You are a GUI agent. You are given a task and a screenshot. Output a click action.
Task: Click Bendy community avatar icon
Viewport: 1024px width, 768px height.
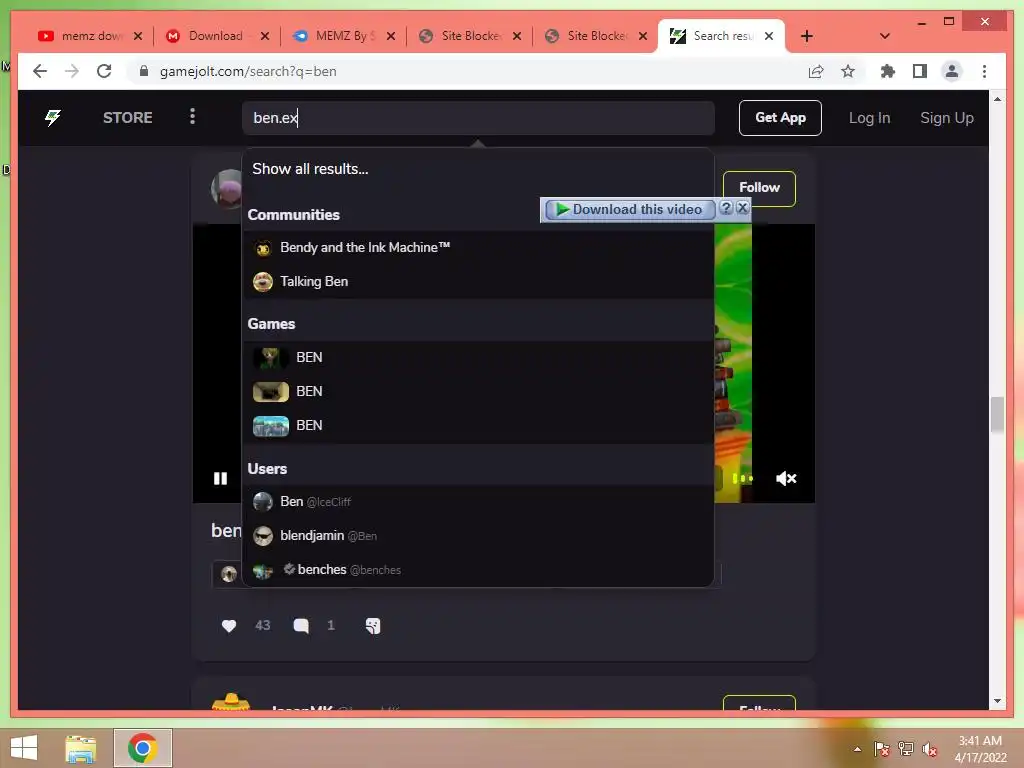263,248
